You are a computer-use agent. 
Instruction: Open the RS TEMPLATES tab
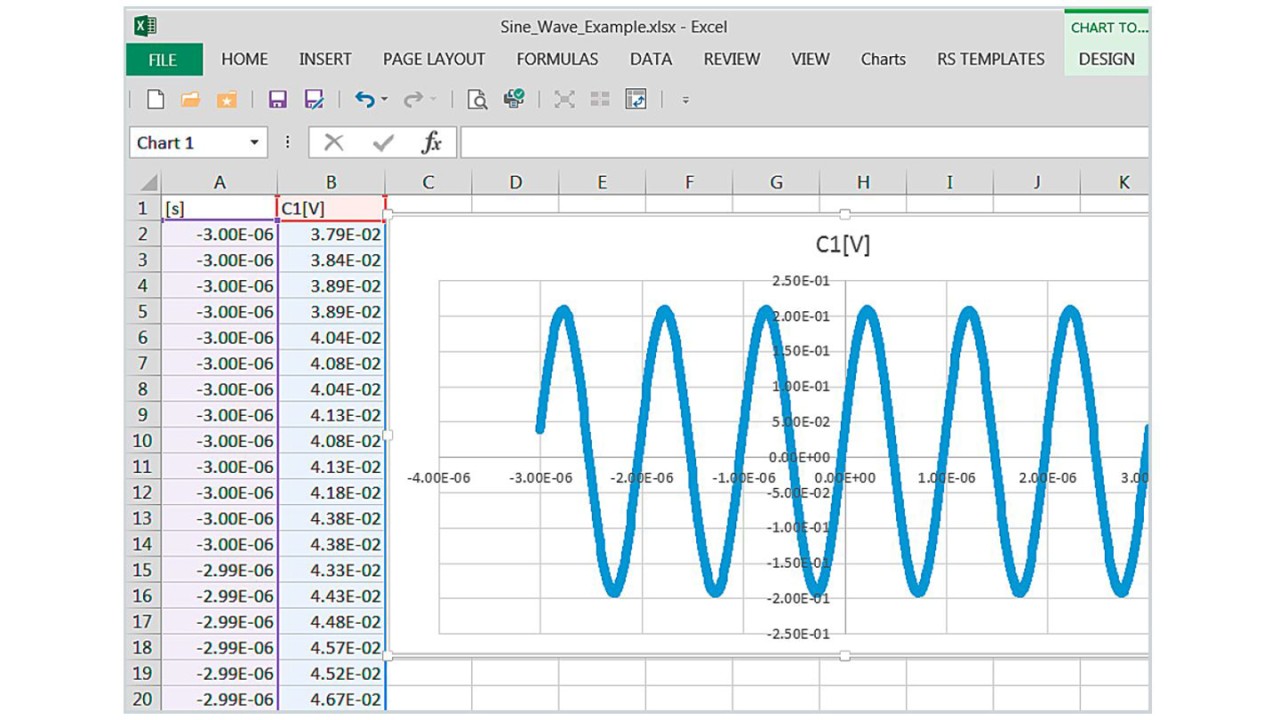991,59
